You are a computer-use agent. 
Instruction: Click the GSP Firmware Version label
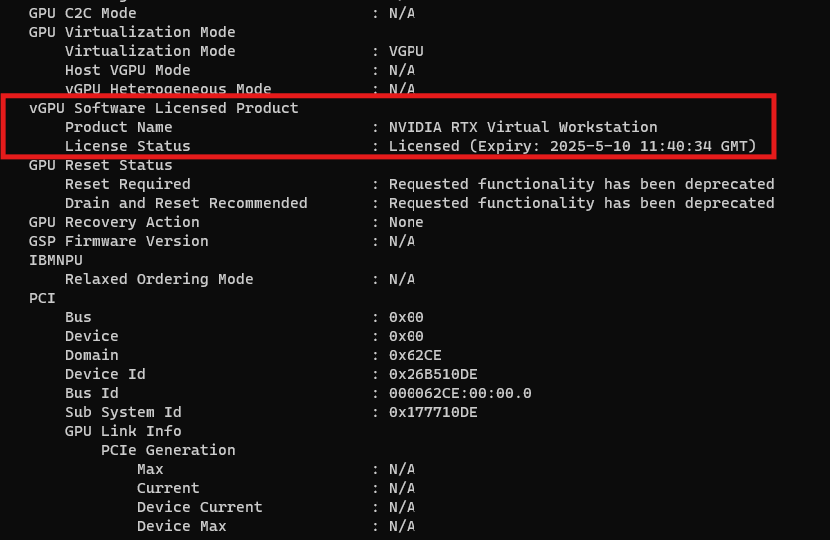click(x=118, y=241)
